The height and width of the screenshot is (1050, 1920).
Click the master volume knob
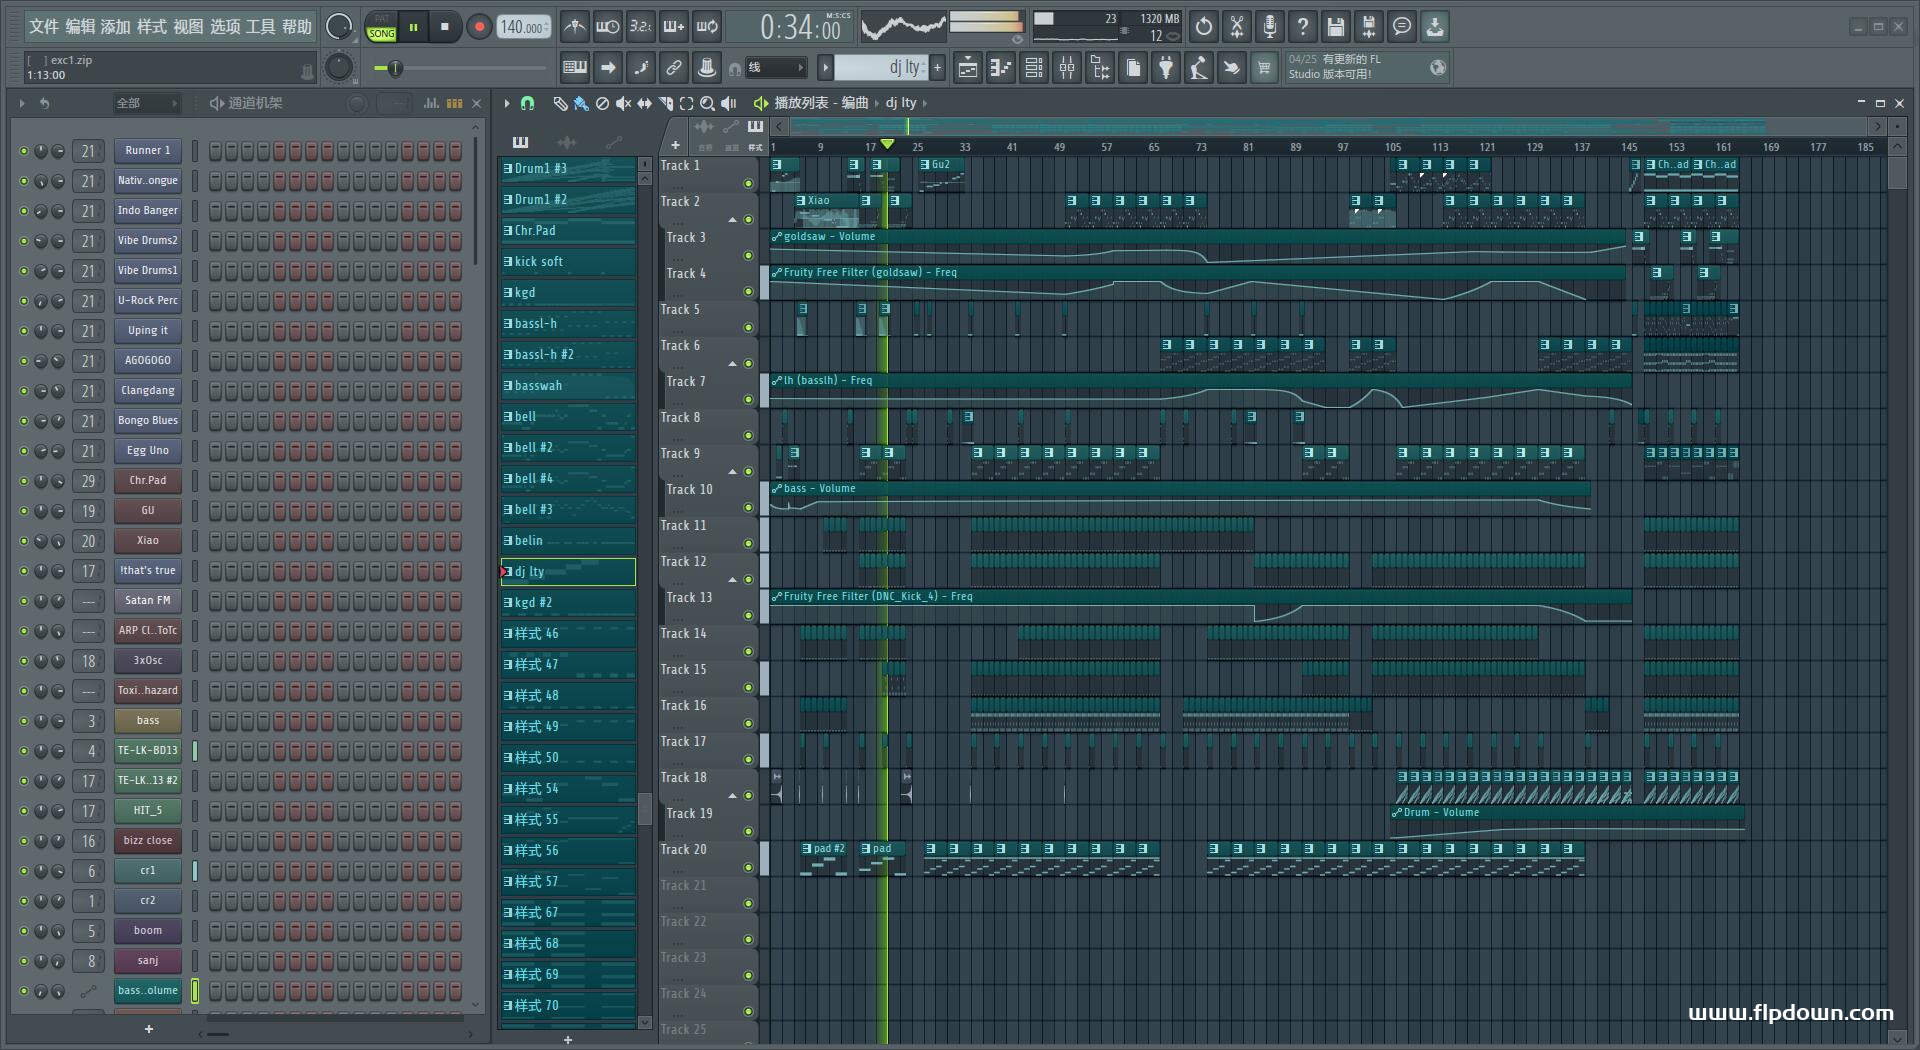pos(339,27)
